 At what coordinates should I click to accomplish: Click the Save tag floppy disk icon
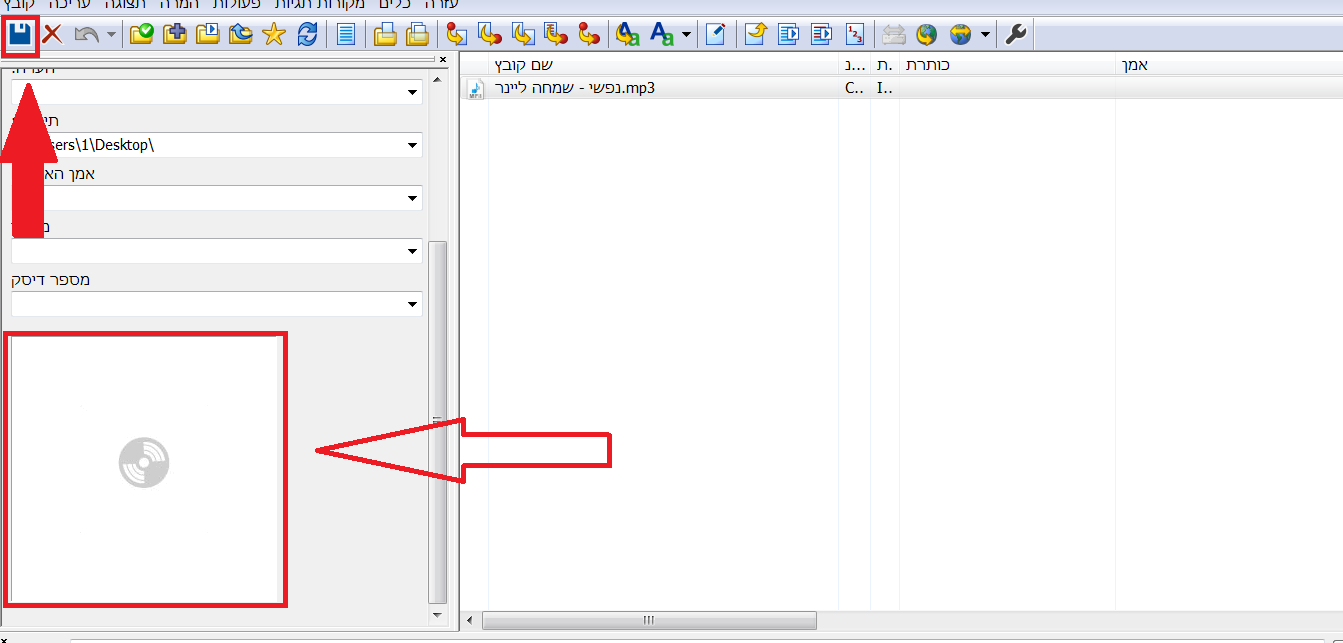click(20, 35)
